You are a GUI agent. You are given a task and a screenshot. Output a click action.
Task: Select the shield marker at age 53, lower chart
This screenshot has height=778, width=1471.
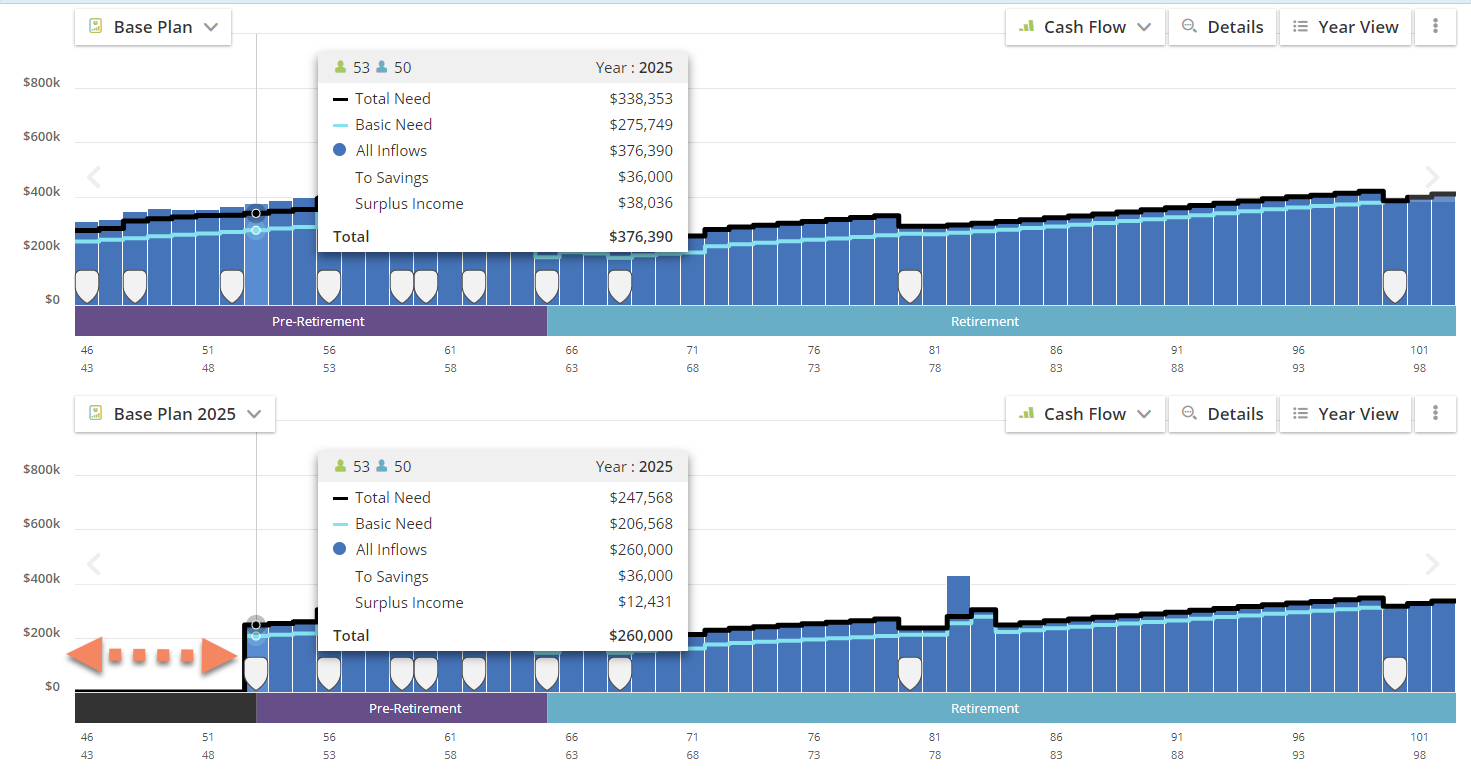click(256, 673)
